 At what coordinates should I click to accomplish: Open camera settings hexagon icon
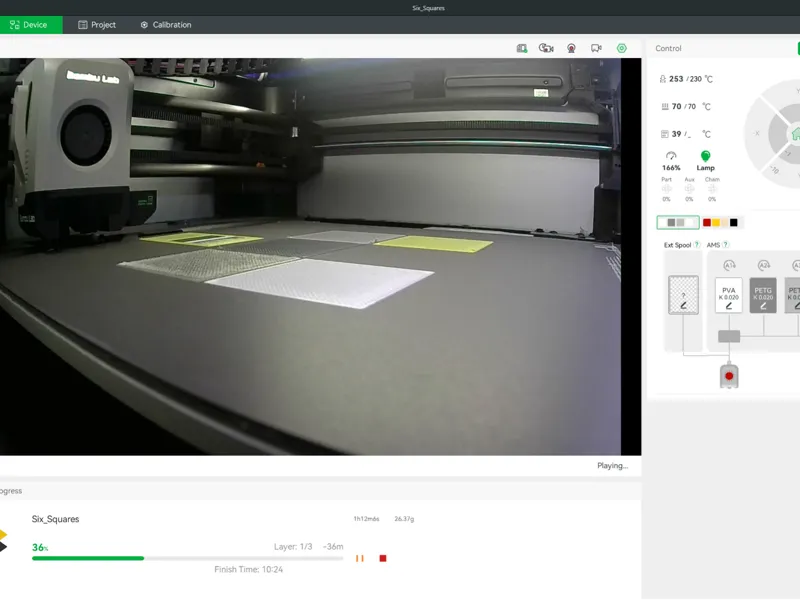(x=621, y=48)
